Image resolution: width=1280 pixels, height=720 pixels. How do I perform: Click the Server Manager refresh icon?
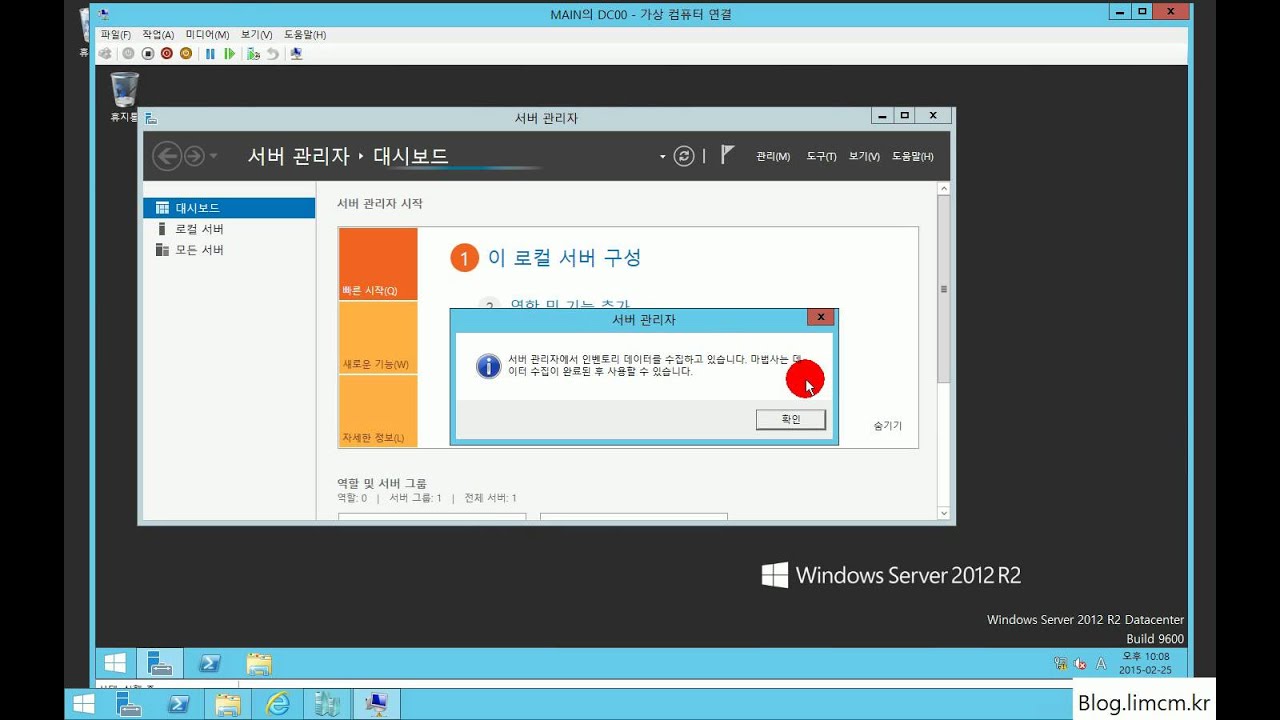point(684,156)
